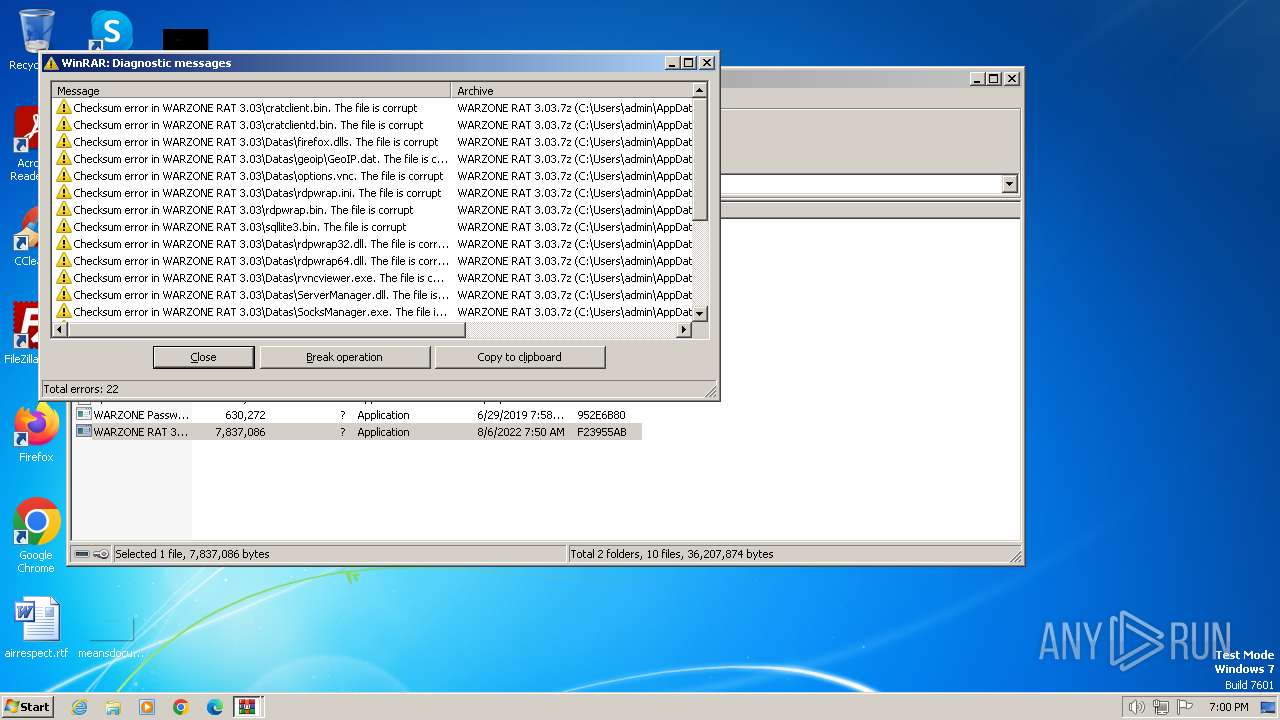Select the rdpwrap32.dll checksum error row
Screen dimensions: 1280x720
click(x=372, y=244)
